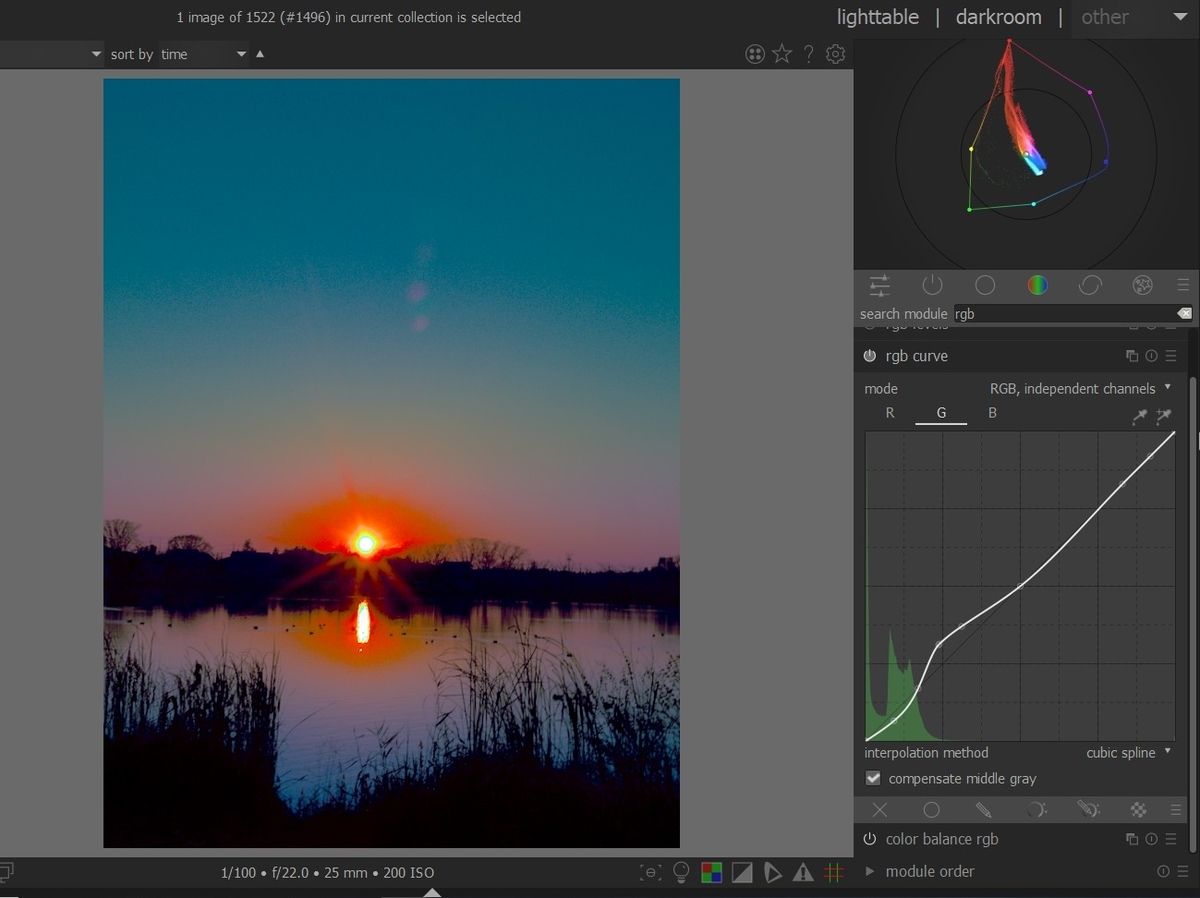Reset color balance rgb parameters
This screenshot has width=1200, height=898.
click(x=1151, y=839)
